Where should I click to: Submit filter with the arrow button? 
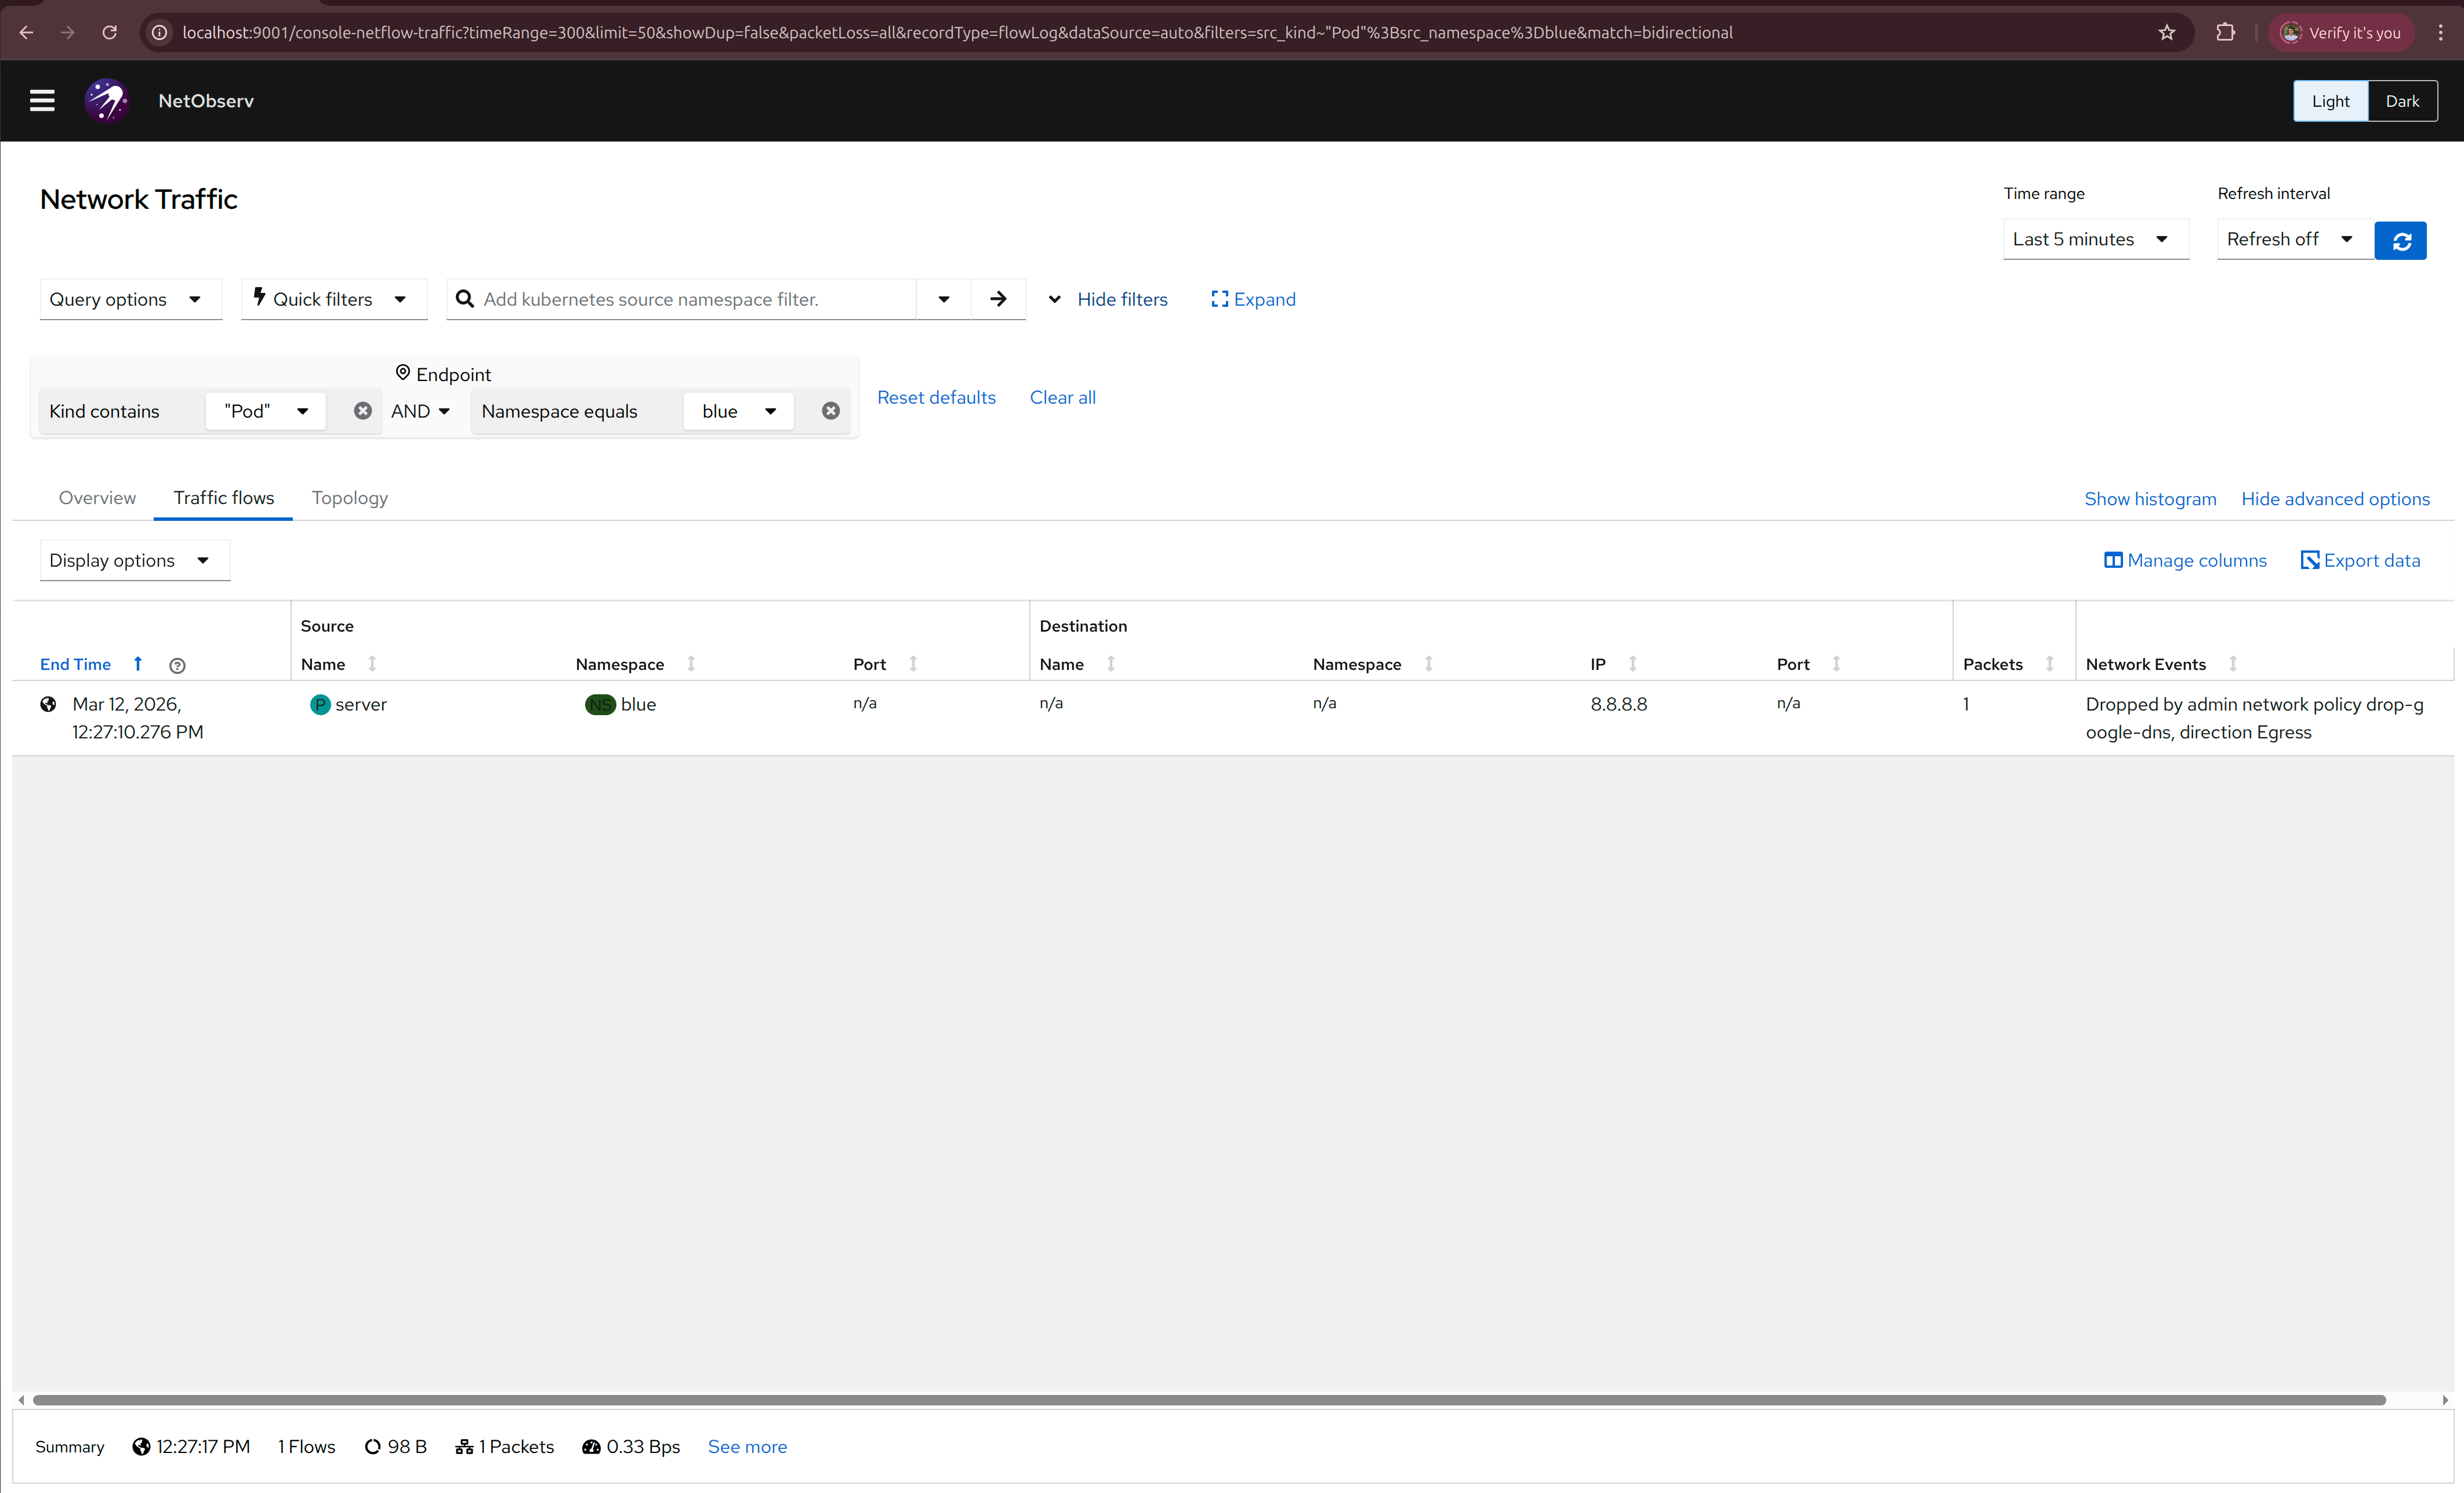pos(998,299)
